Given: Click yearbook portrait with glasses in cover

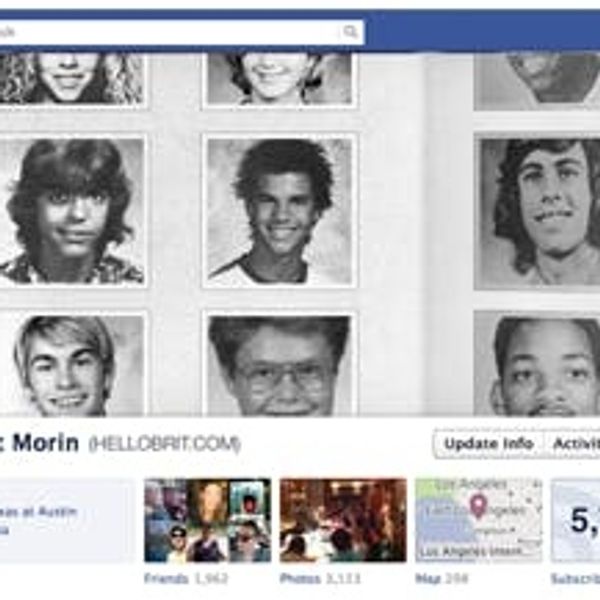Looking at the screenshot, I should (x=280, y=364).
